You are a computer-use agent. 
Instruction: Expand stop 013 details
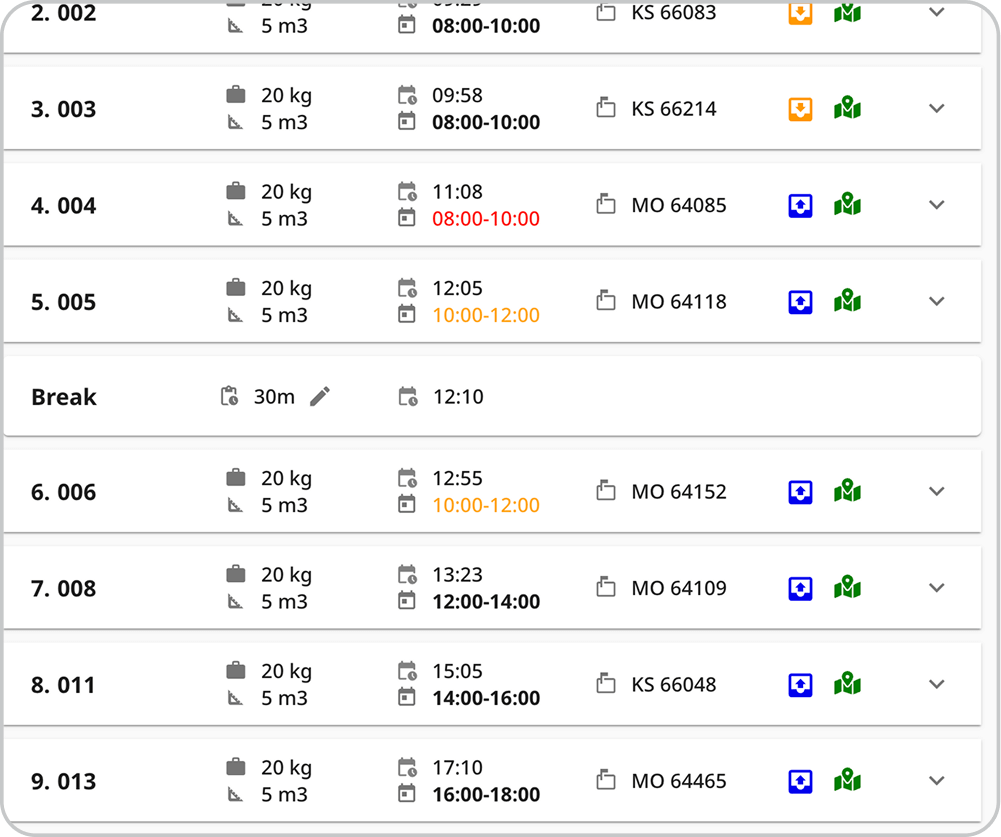point(936,780)
